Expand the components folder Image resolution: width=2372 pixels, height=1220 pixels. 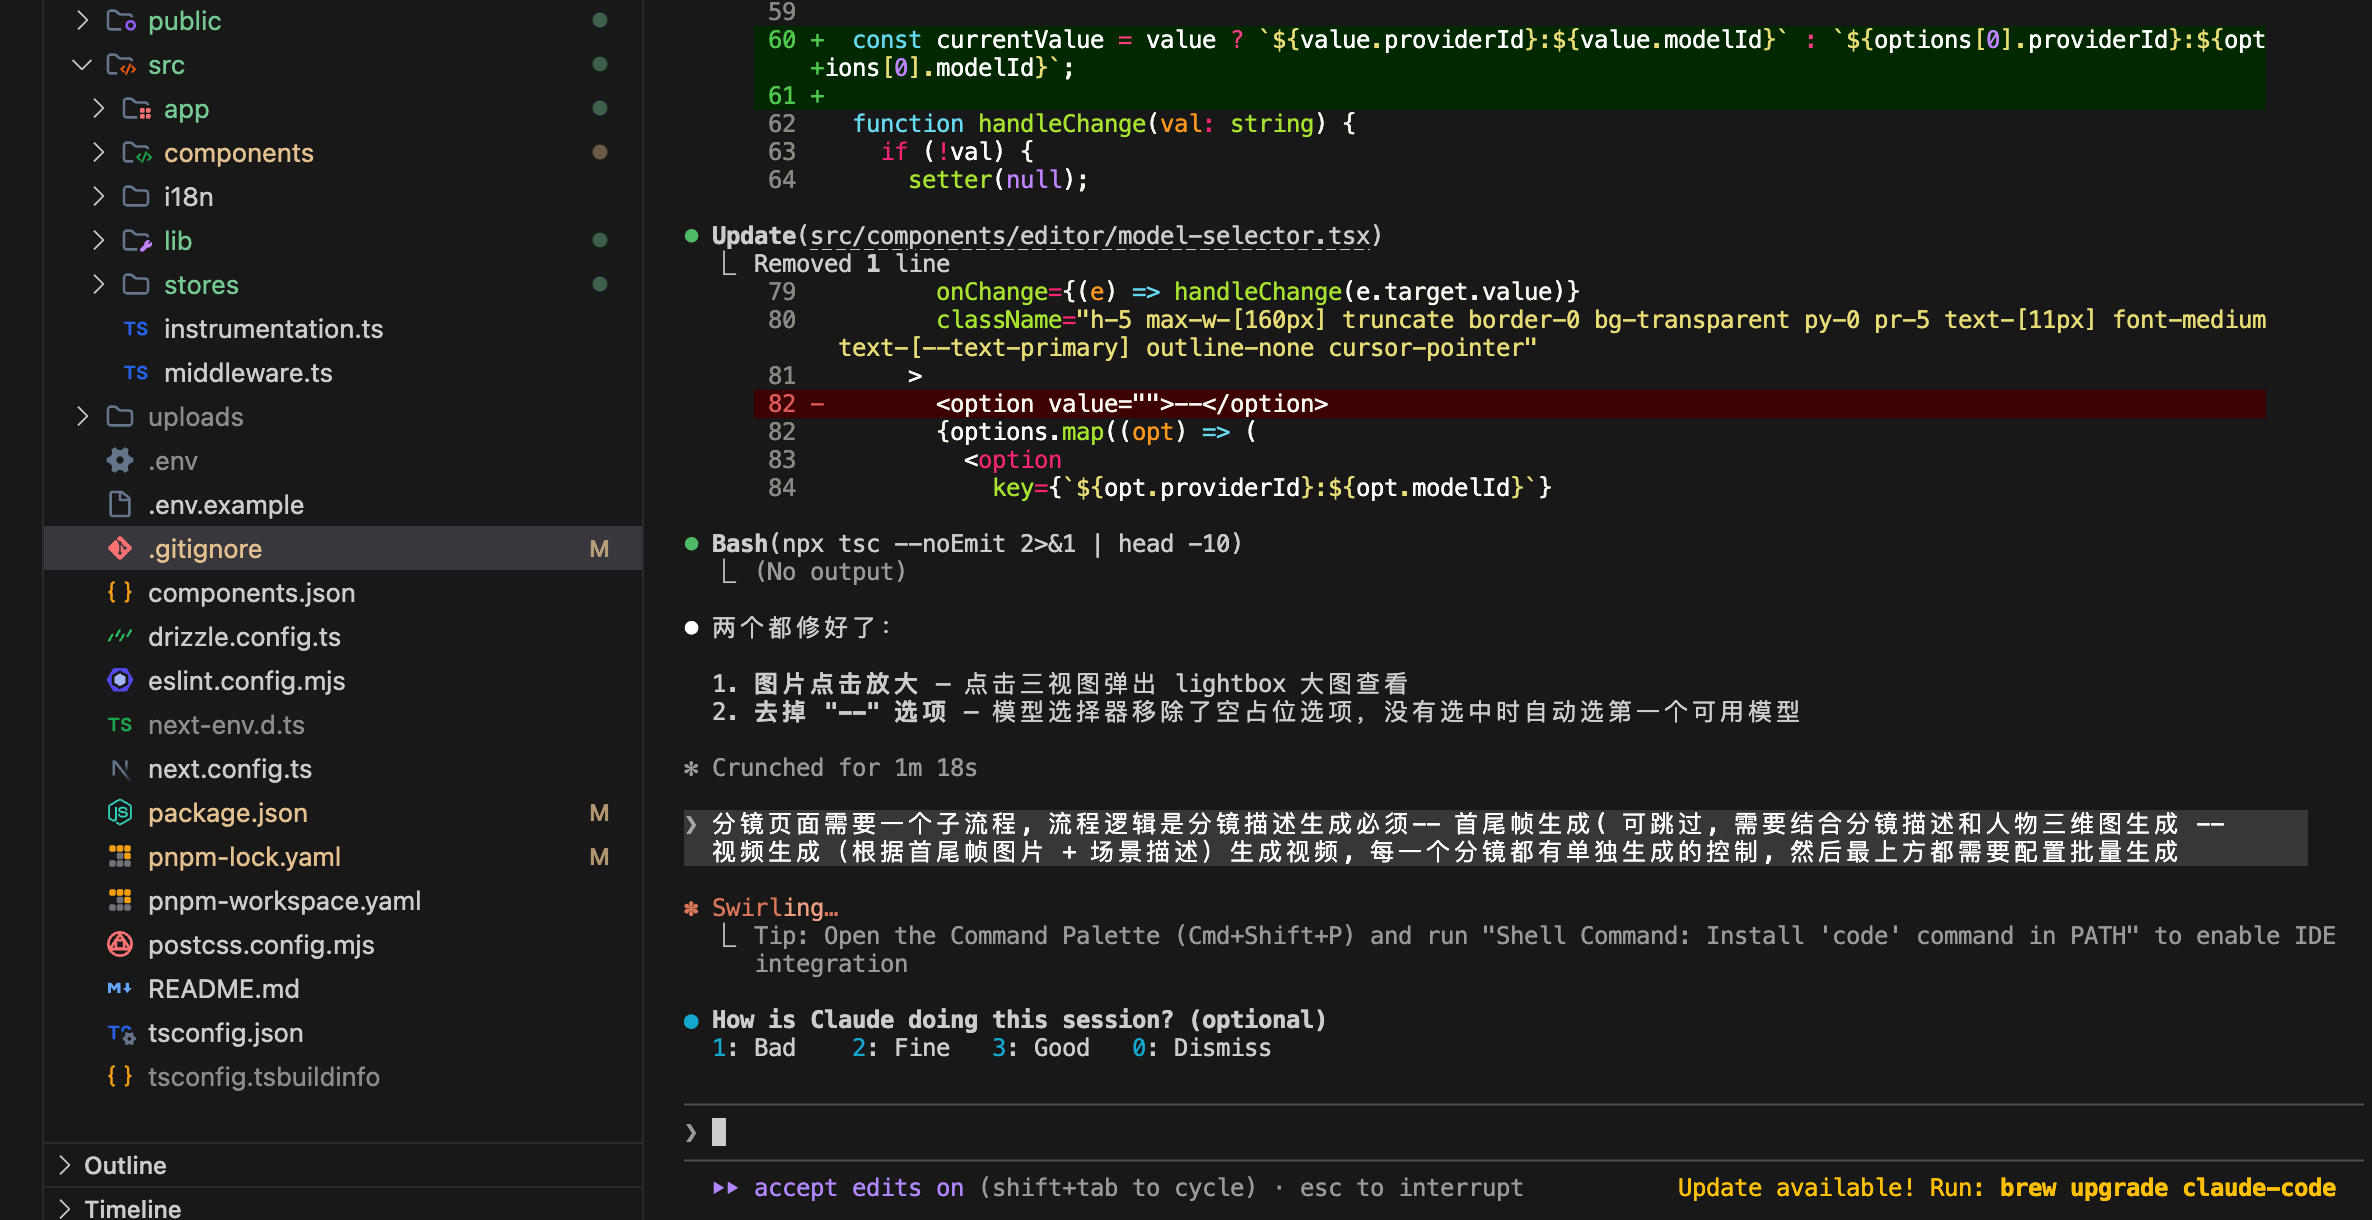[98, 153]
